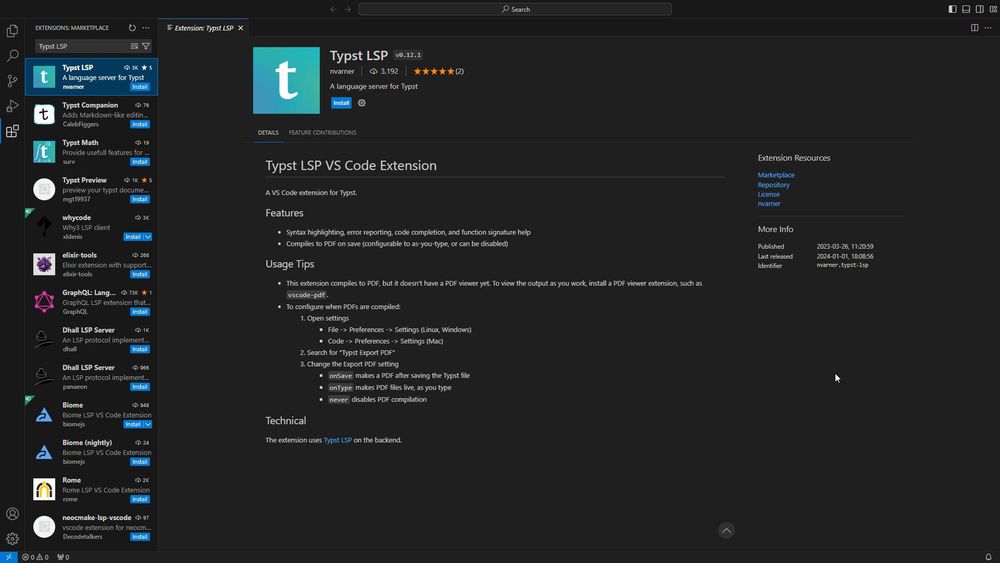Install Biome (nightly) extension
Screen dimensions: 1000x563
[140, 462]
